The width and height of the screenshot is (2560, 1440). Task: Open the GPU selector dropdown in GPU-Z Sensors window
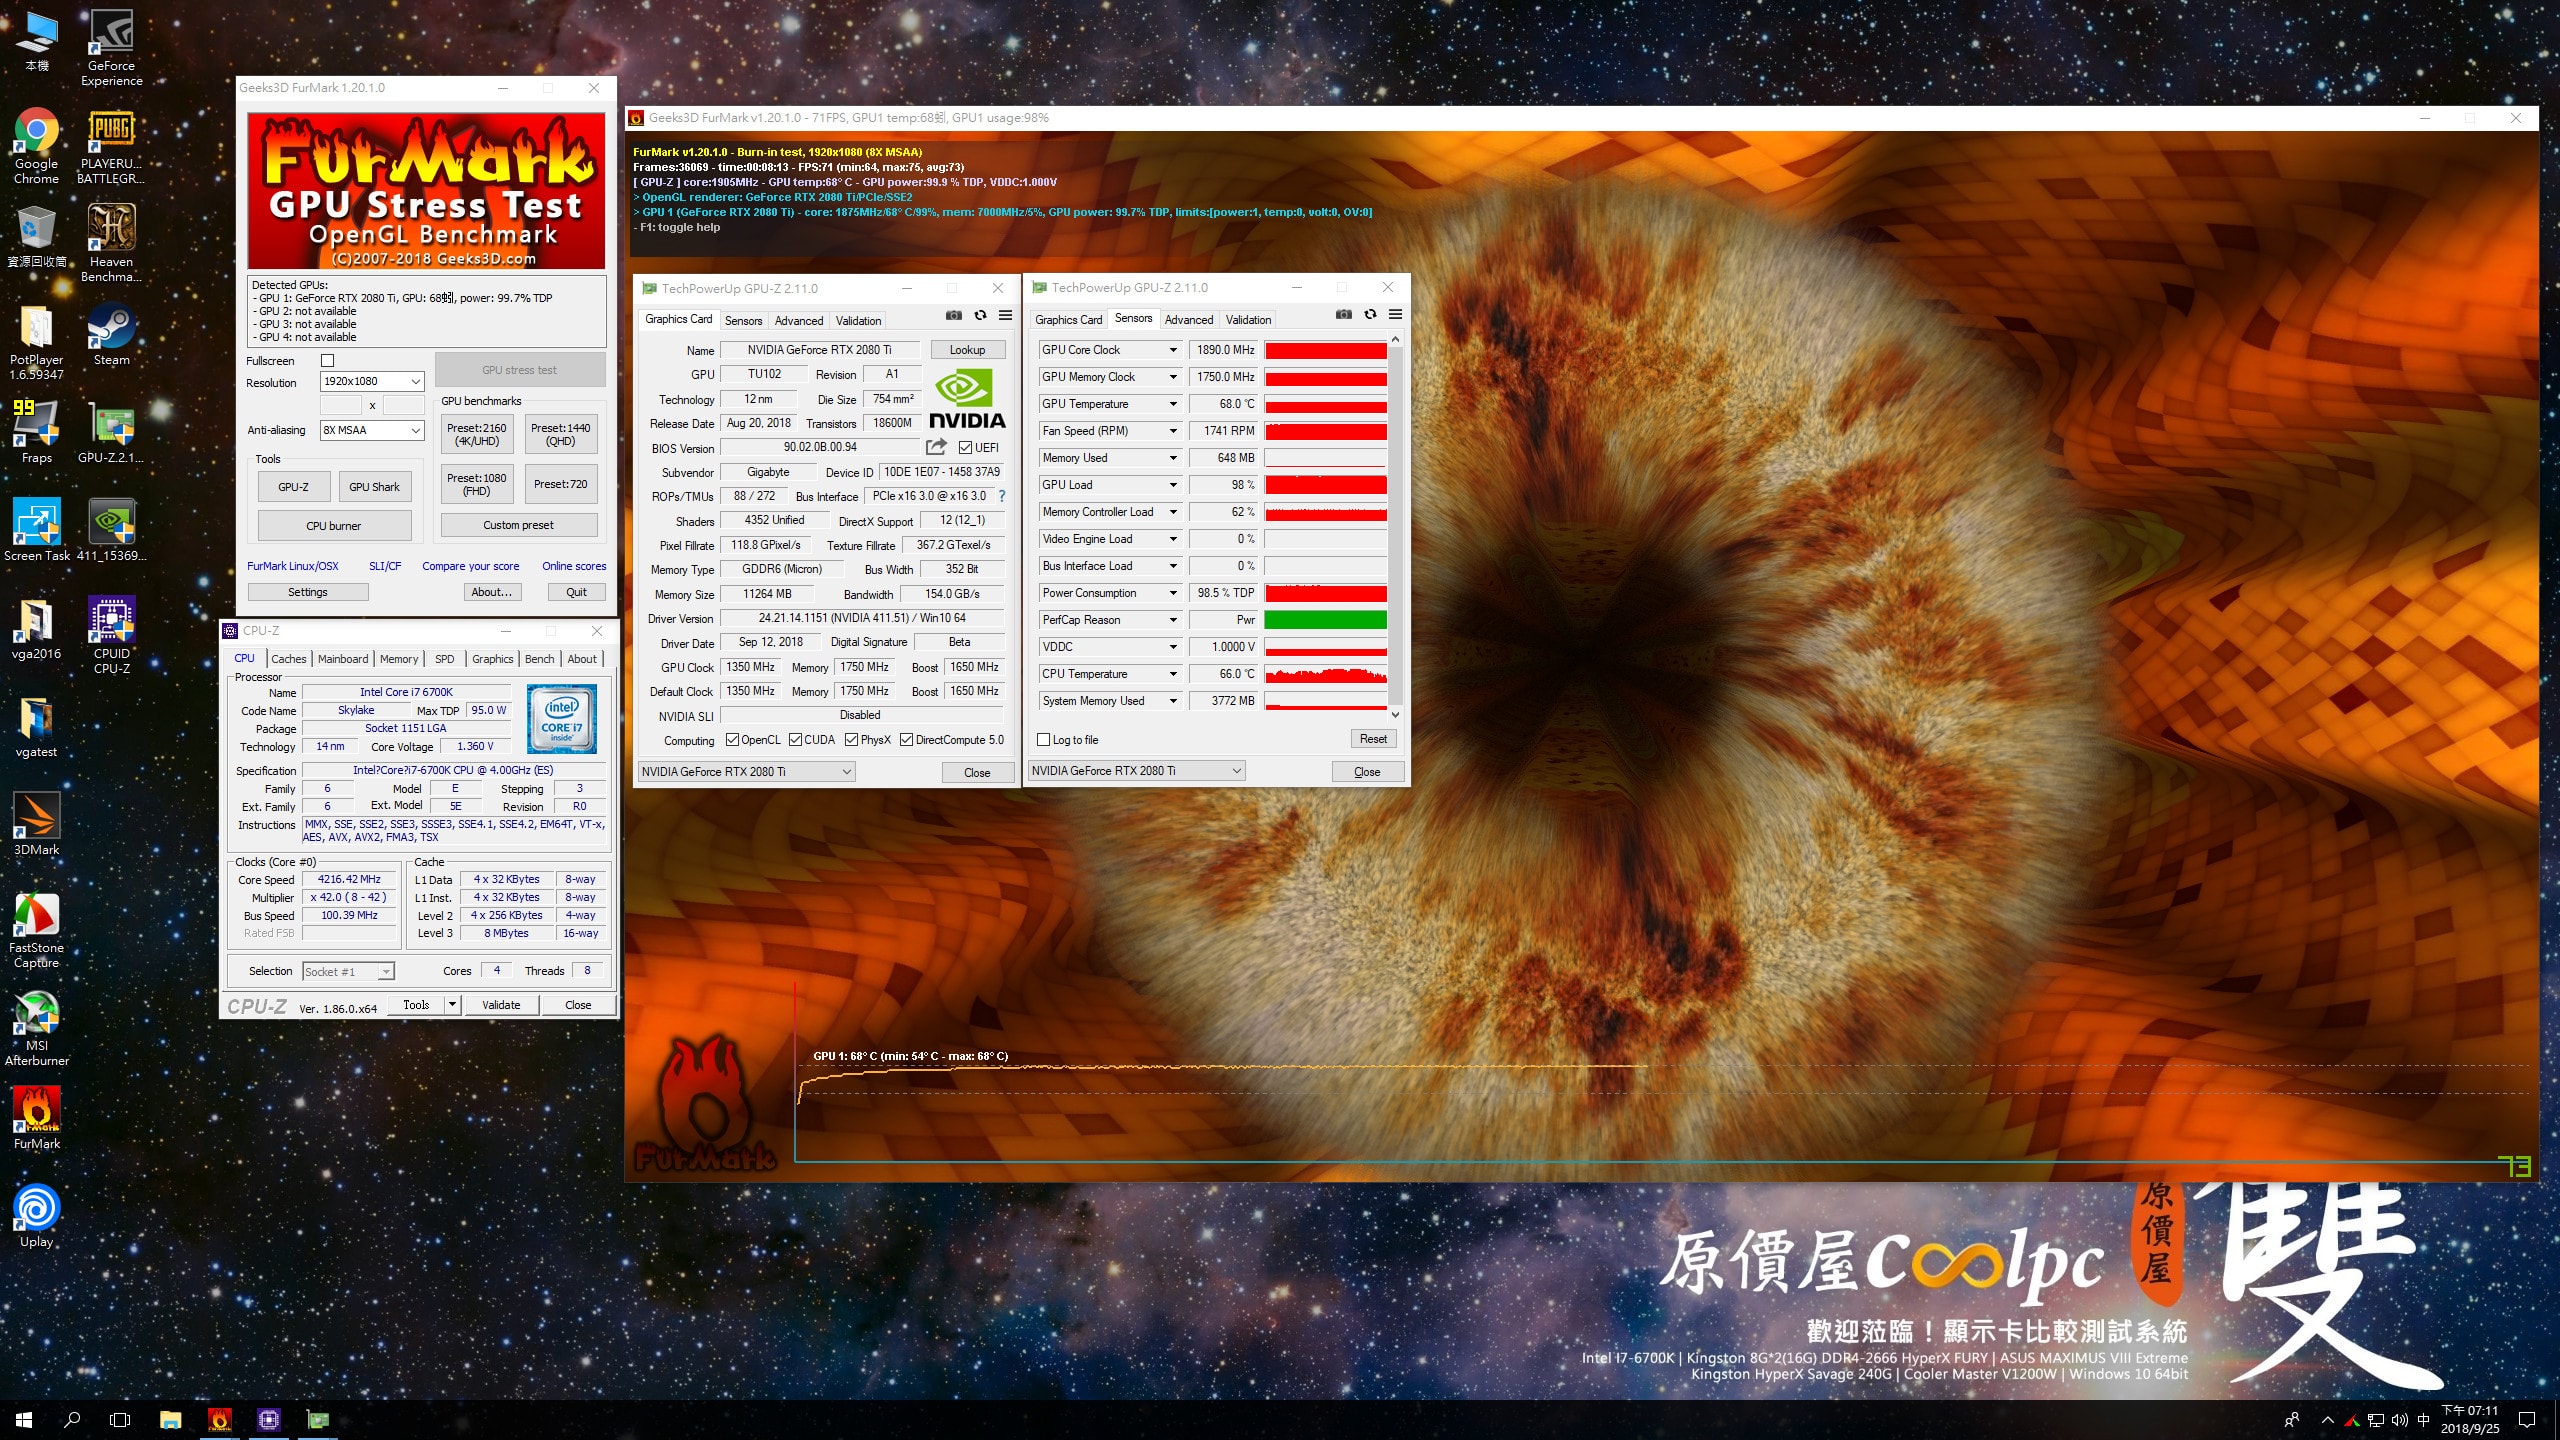[x=1136, y=771]
